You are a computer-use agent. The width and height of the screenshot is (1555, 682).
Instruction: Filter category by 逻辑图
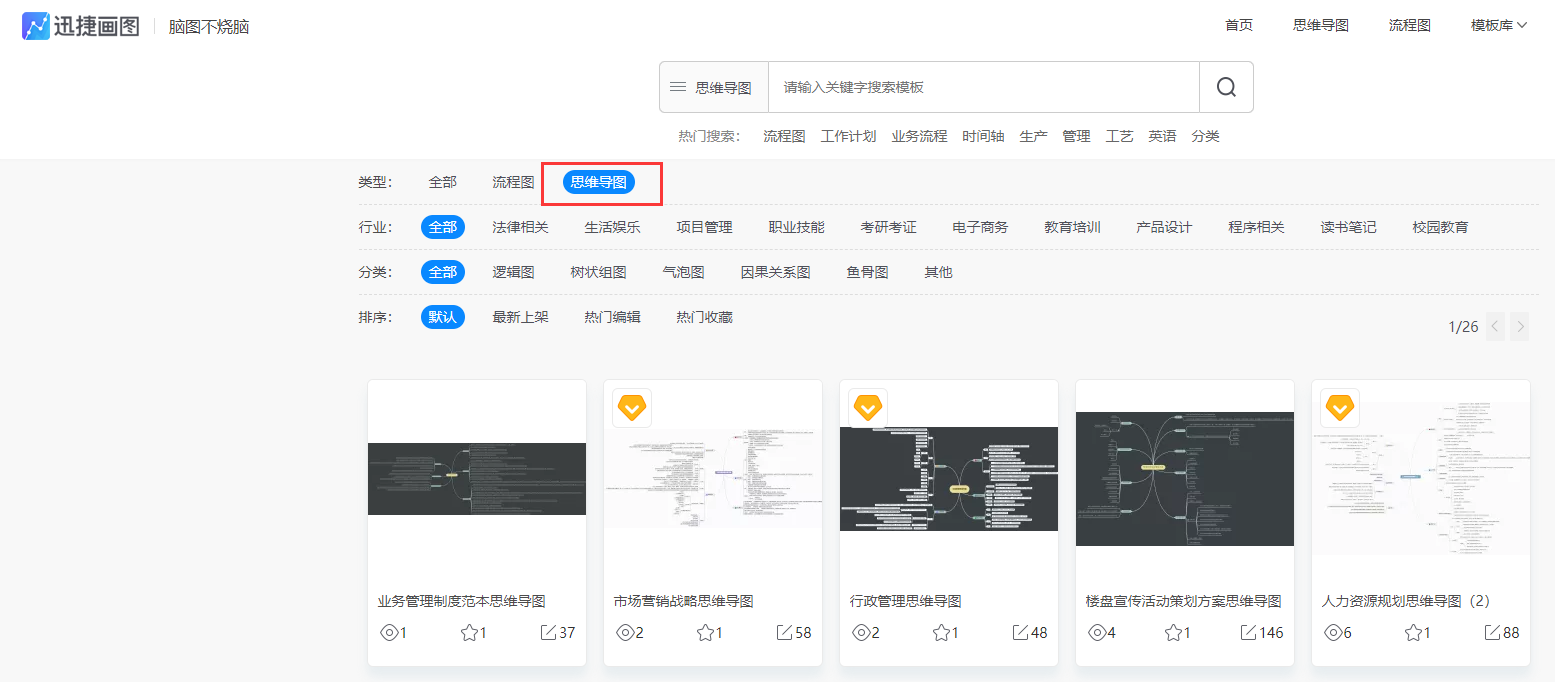(513, 272)
